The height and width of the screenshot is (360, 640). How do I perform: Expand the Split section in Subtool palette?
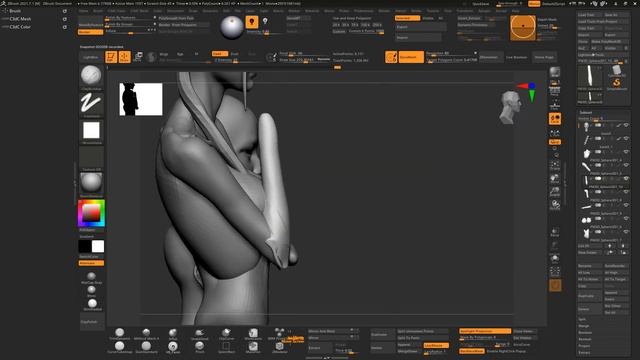[582, 319]
